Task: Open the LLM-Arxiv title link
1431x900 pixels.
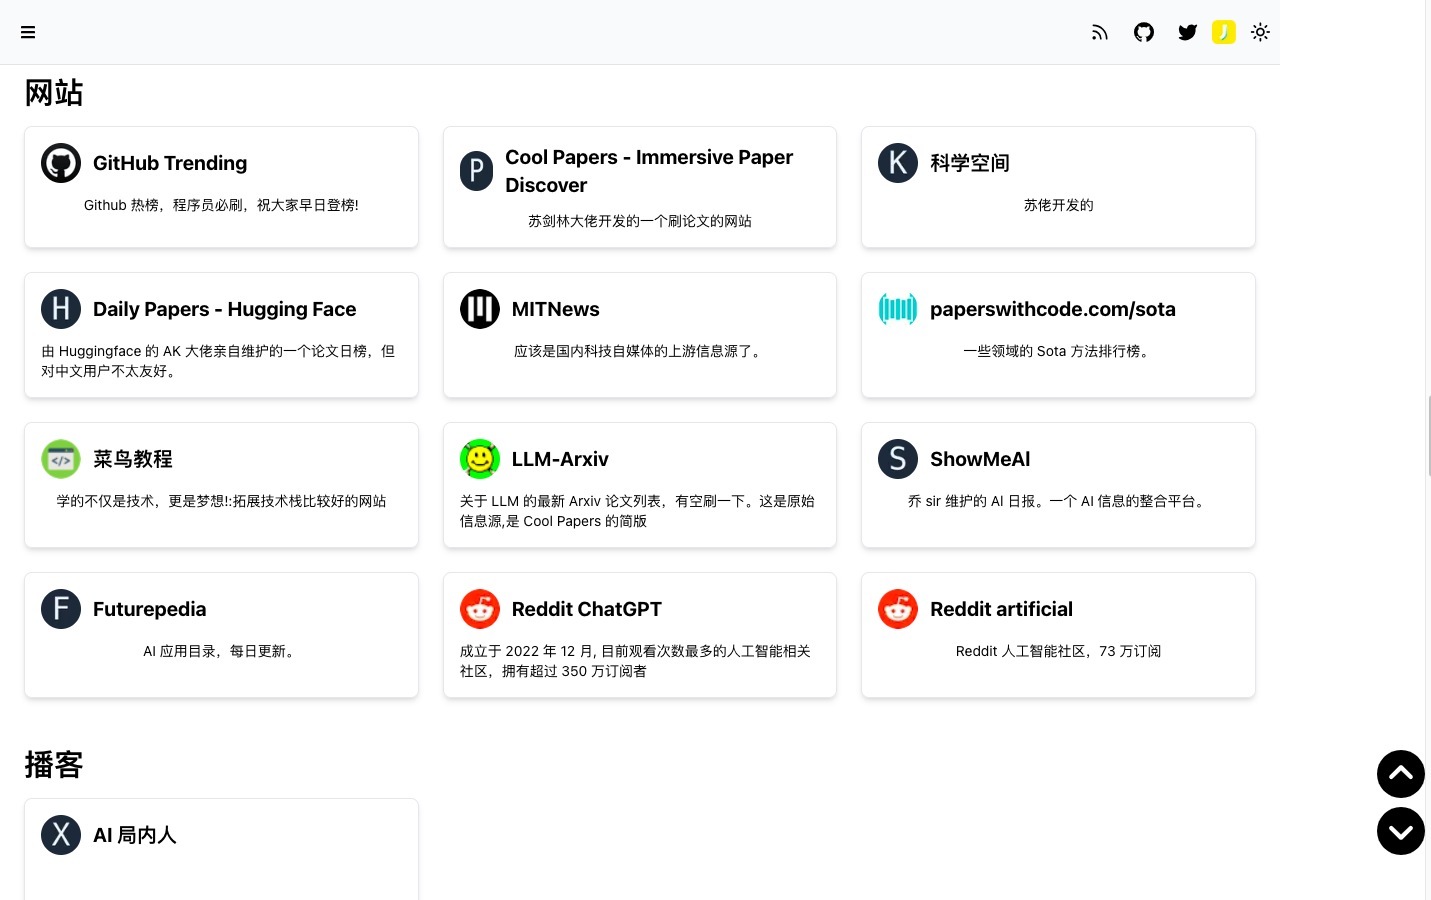Action: 560,459
